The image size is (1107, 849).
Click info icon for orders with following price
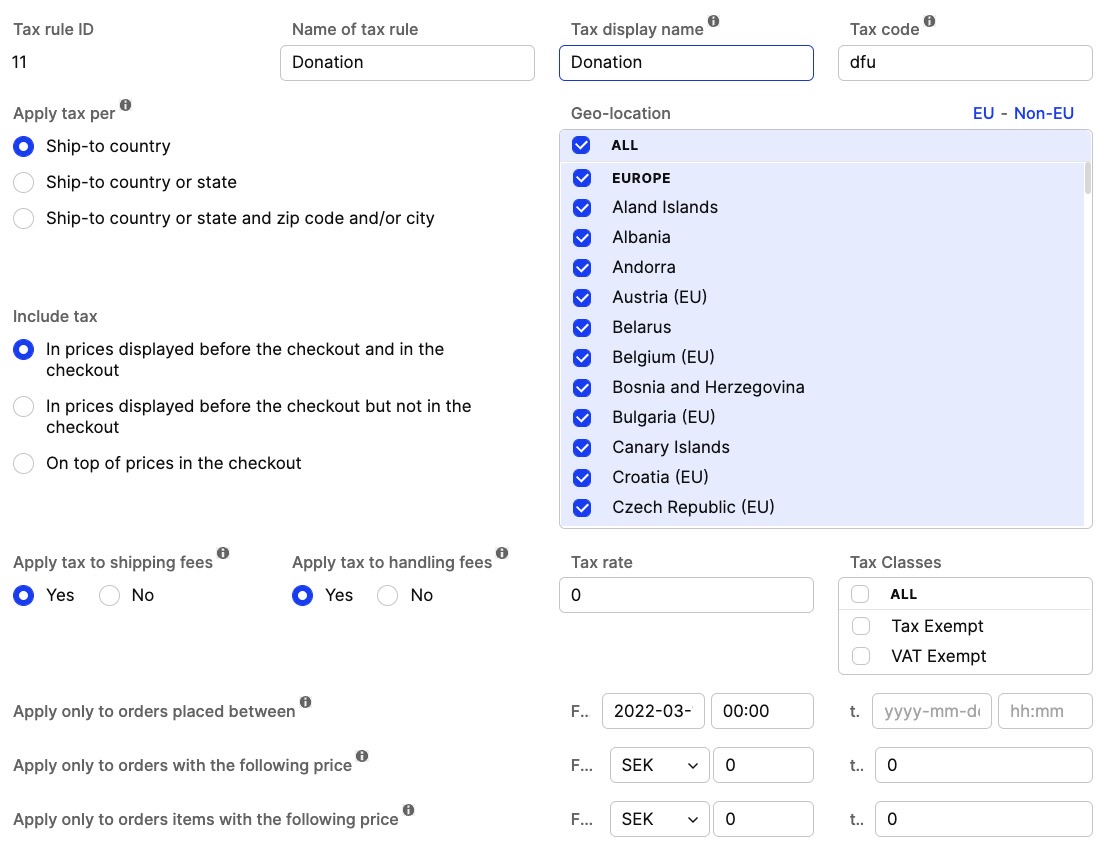pyautogui.click(x=362, y=757)
